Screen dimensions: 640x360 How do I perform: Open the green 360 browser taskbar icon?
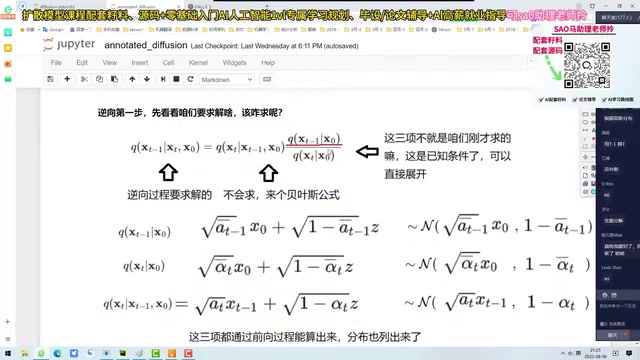(41, 353)
